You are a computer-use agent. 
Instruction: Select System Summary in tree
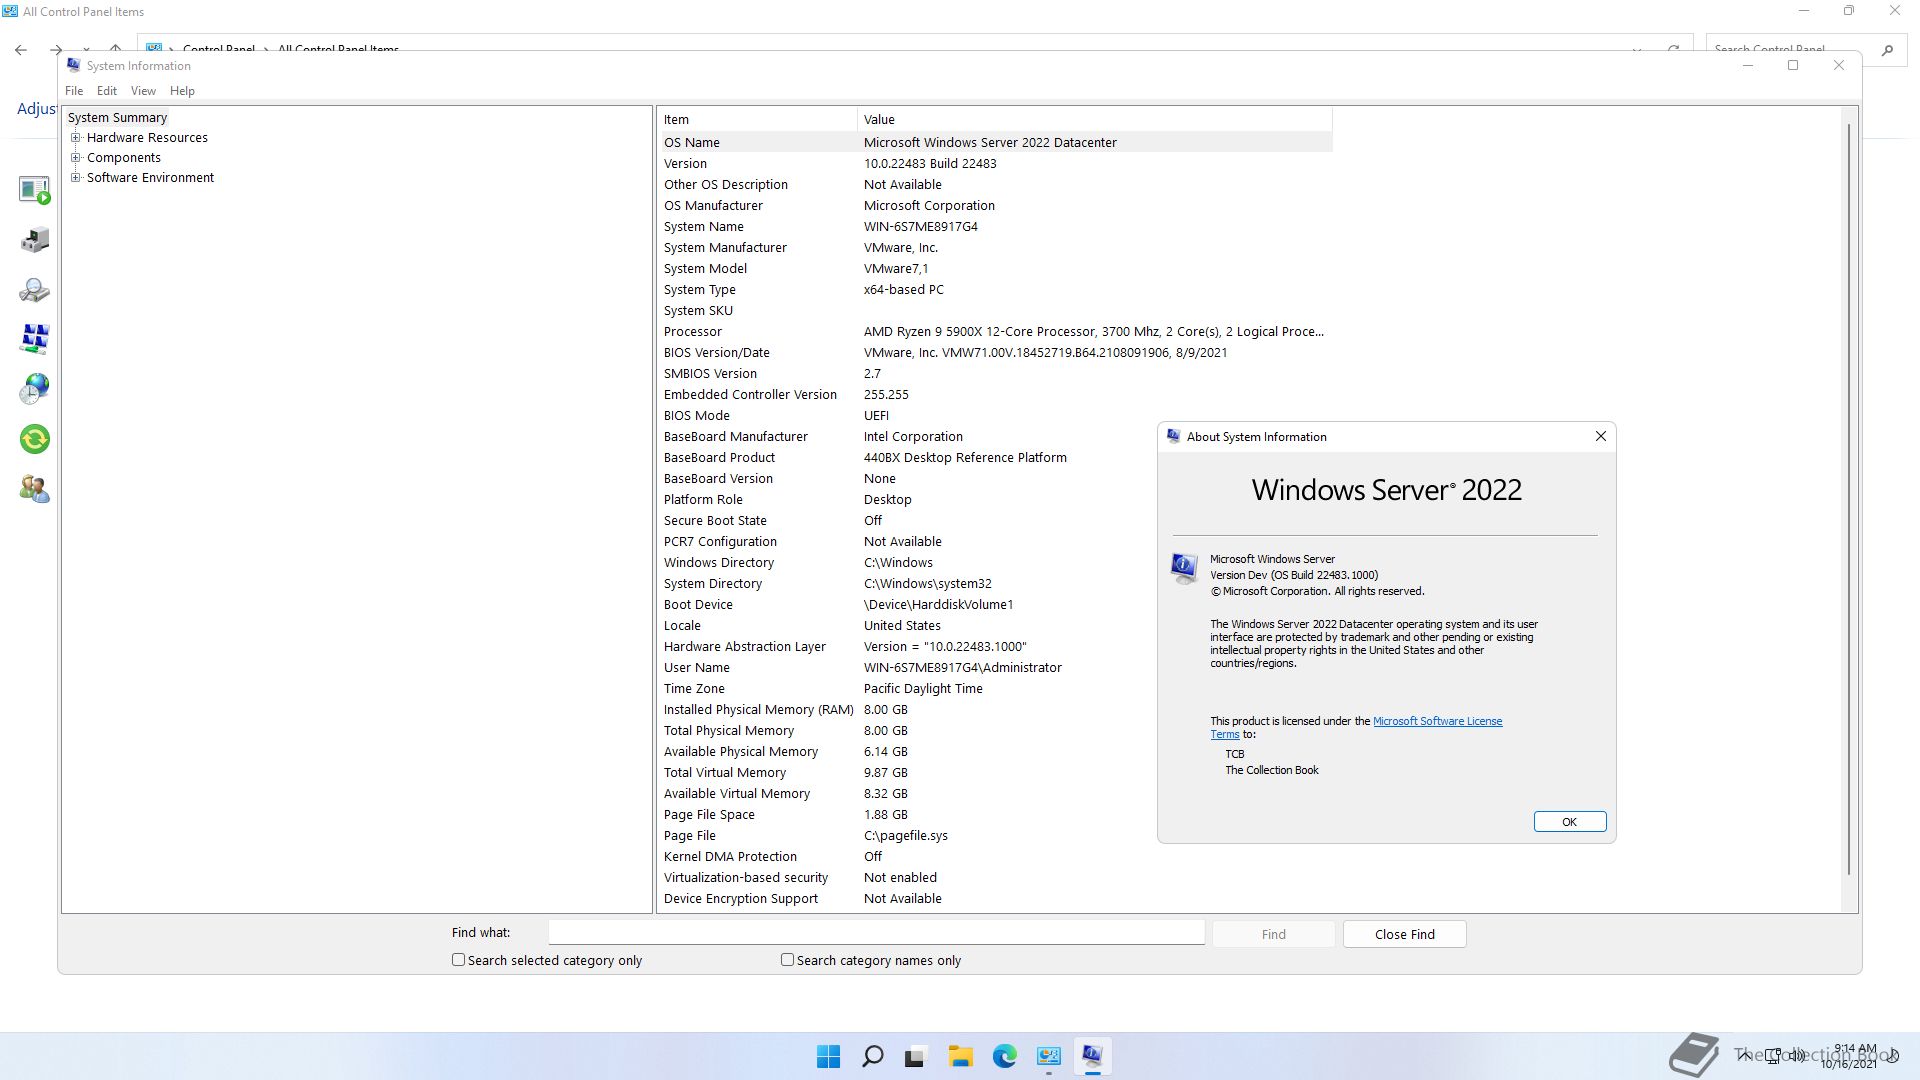tap(117, 118)
